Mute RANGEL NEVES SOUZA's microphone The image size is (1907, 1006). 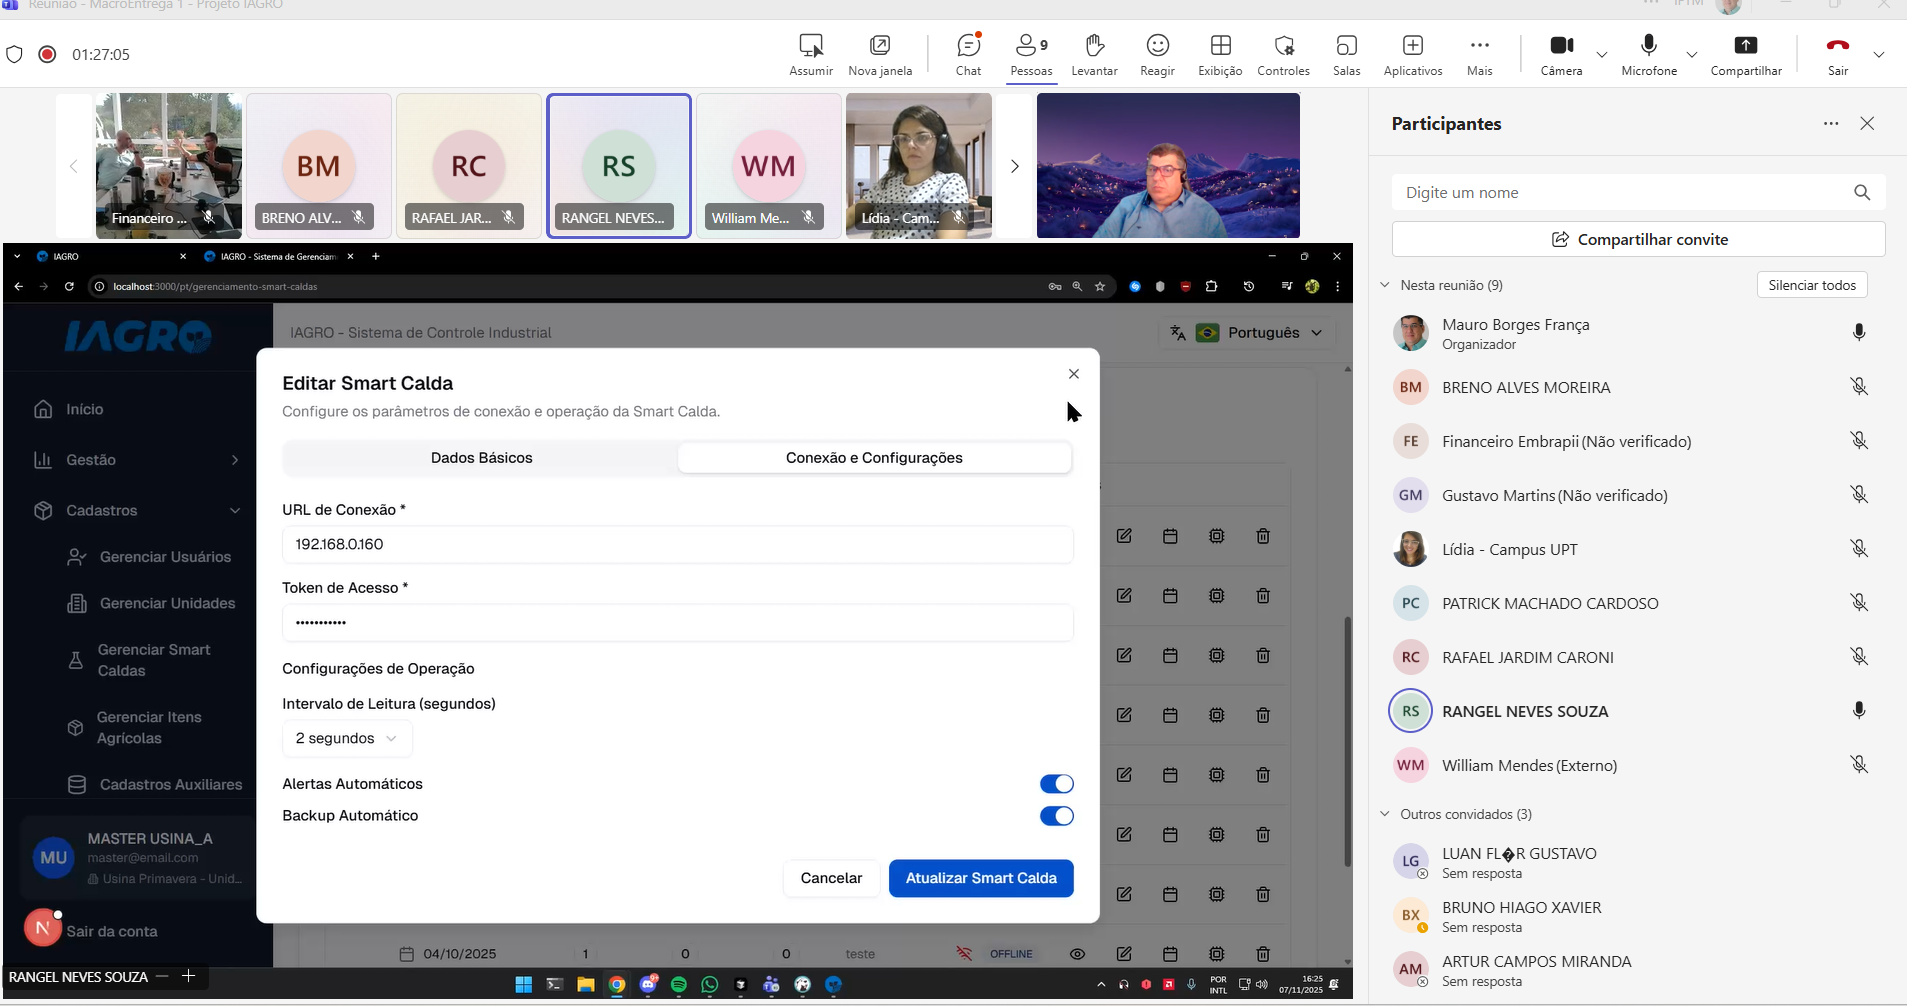[x=1859, y=710]
